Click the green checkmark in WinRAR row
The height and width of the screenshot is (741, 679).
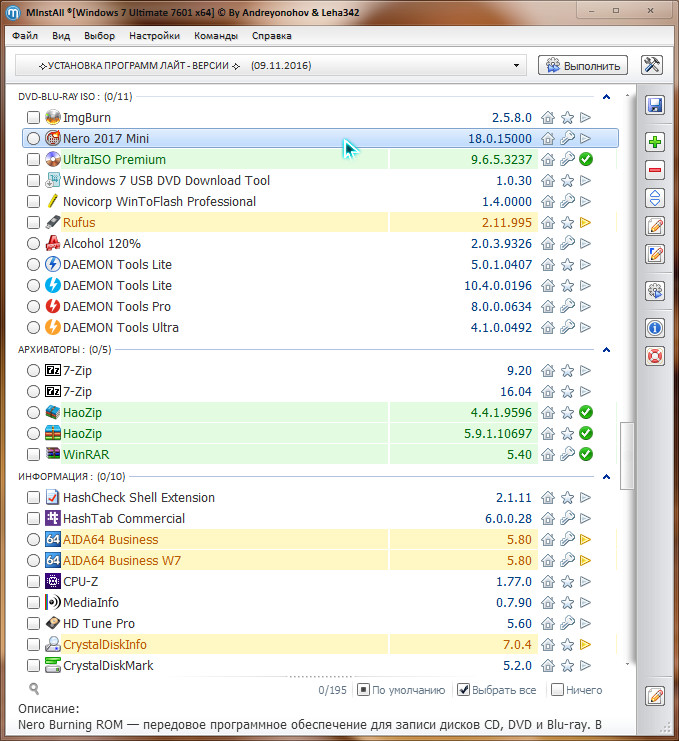586,454
